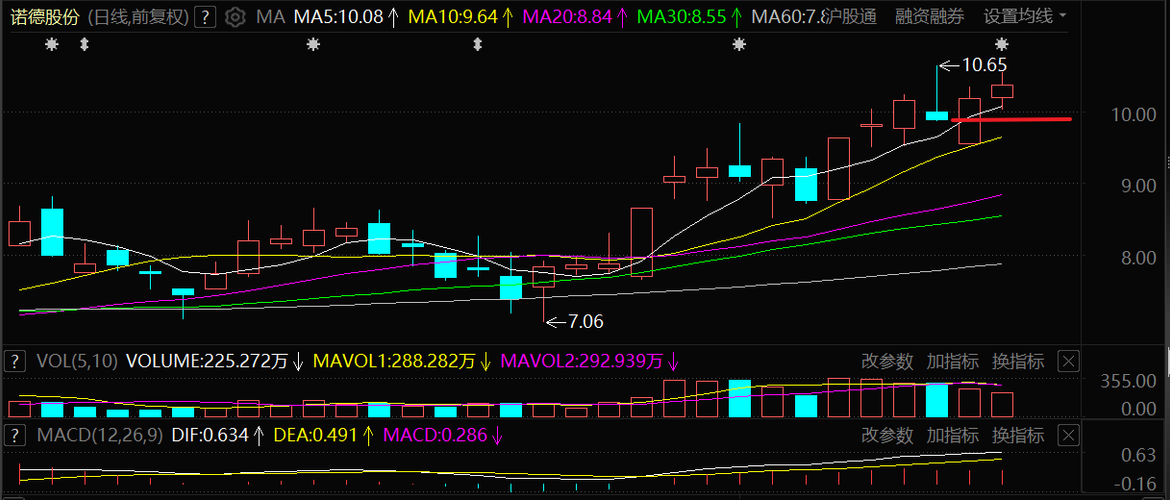Click the MA5:10.08 value
The height and width of the screenshot is (500, 1170).
[337, 16]
